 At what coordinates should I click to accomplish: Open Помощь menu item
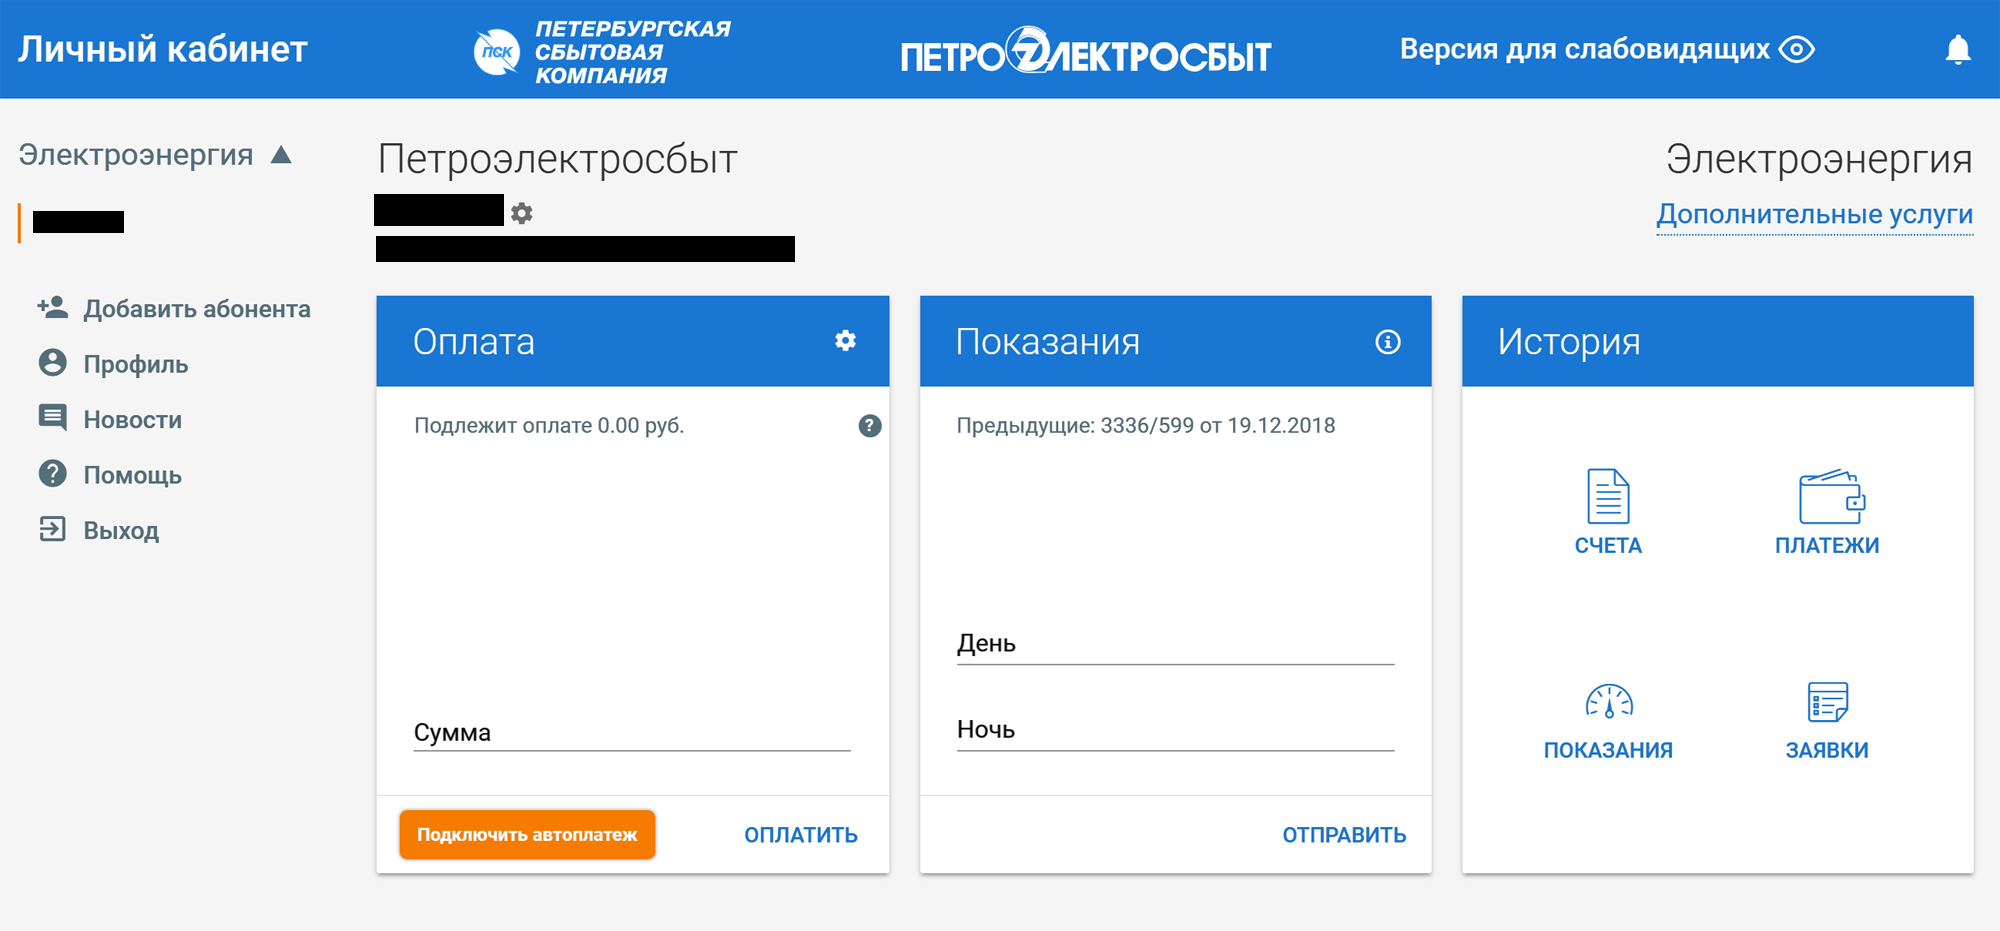pyautogui.click(x=133, y=475)
